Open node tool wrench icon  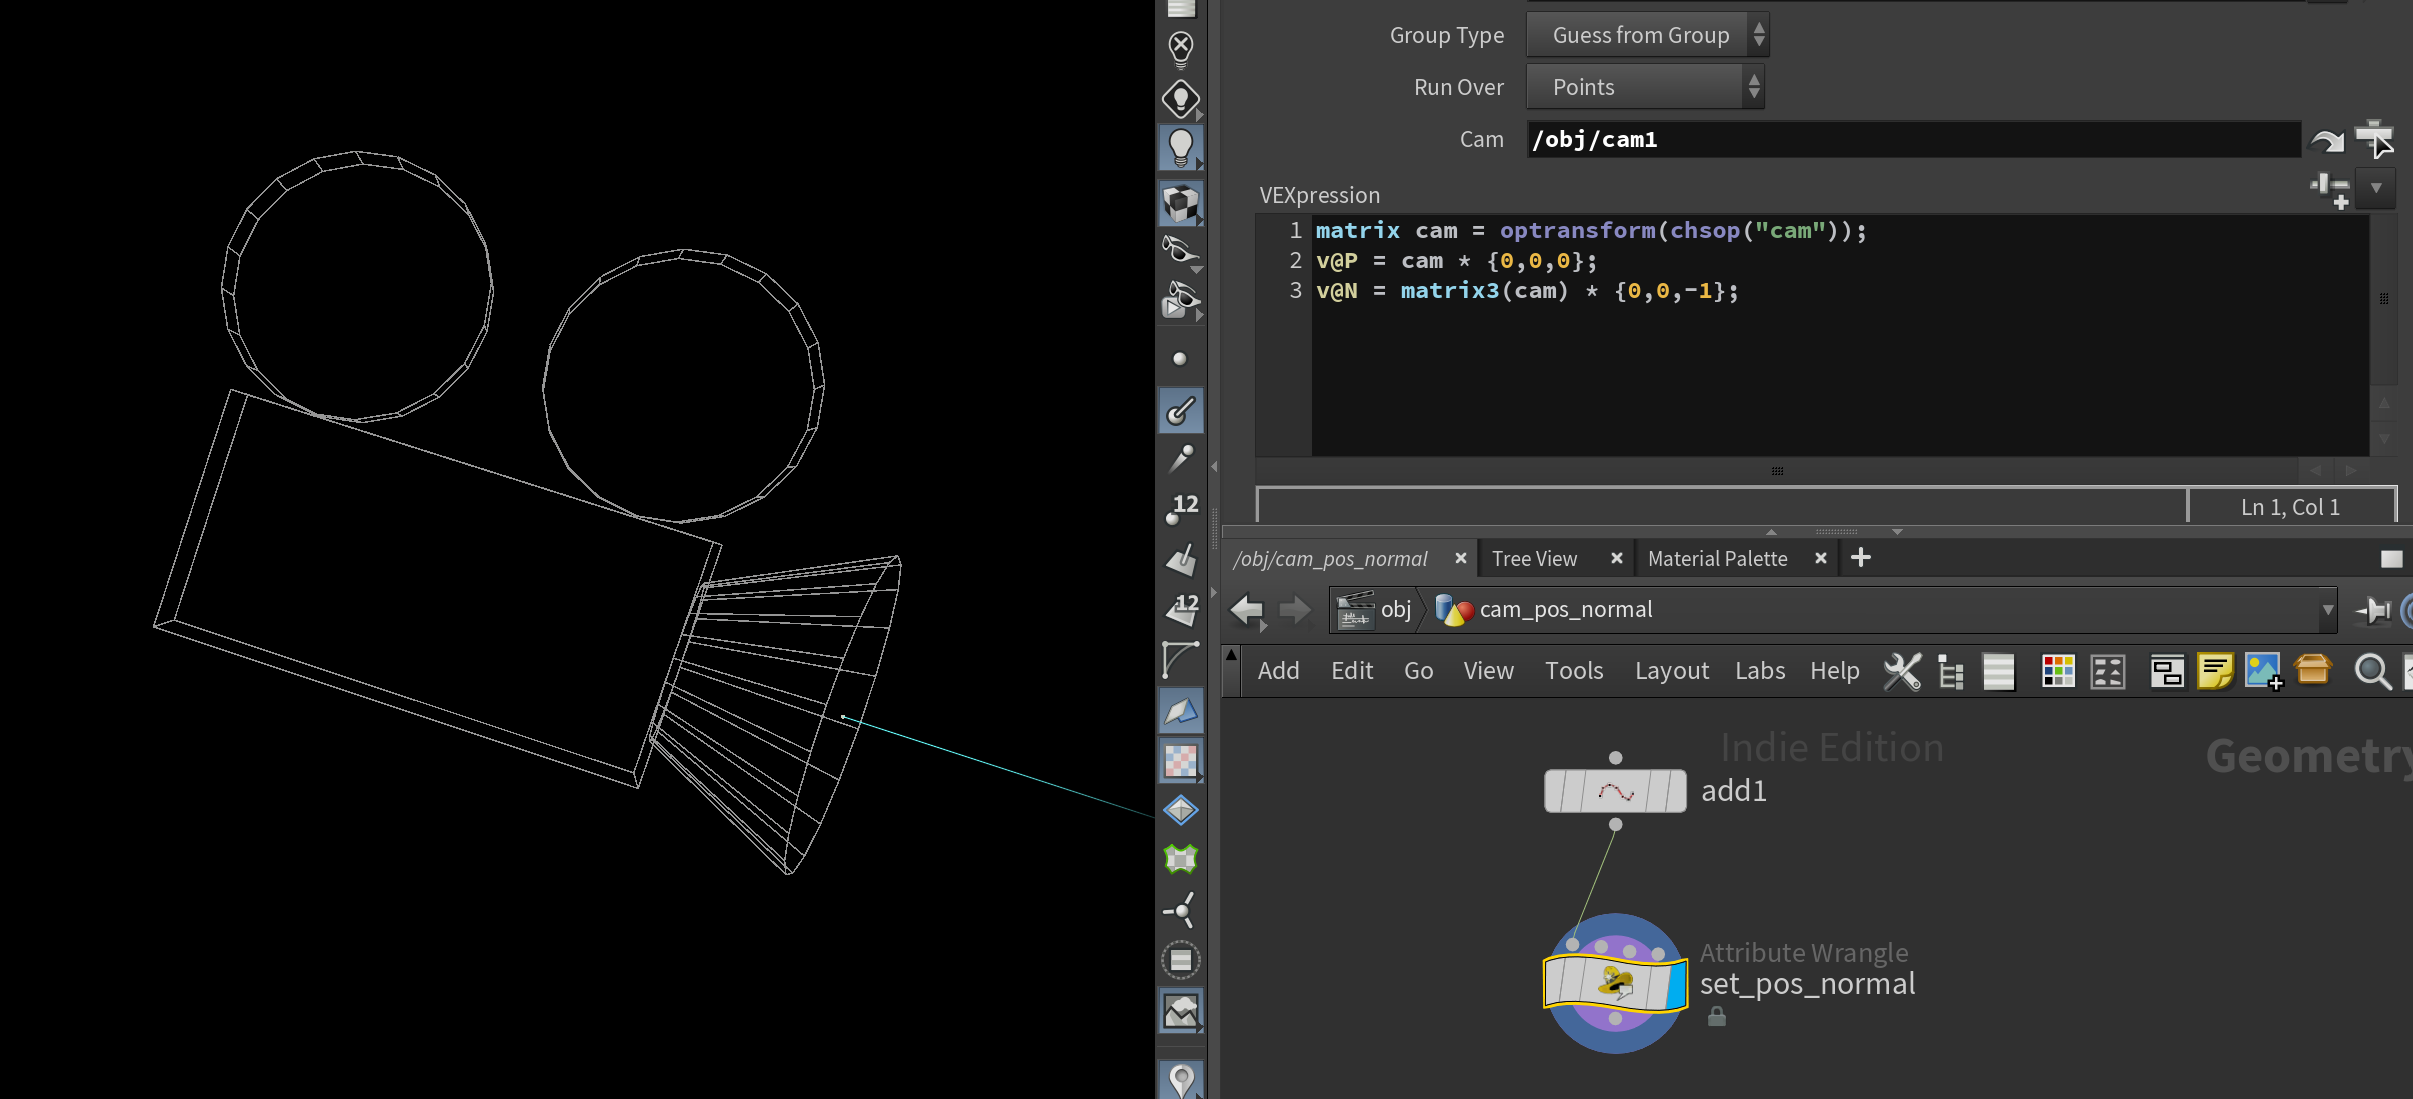pos(1902,671)
